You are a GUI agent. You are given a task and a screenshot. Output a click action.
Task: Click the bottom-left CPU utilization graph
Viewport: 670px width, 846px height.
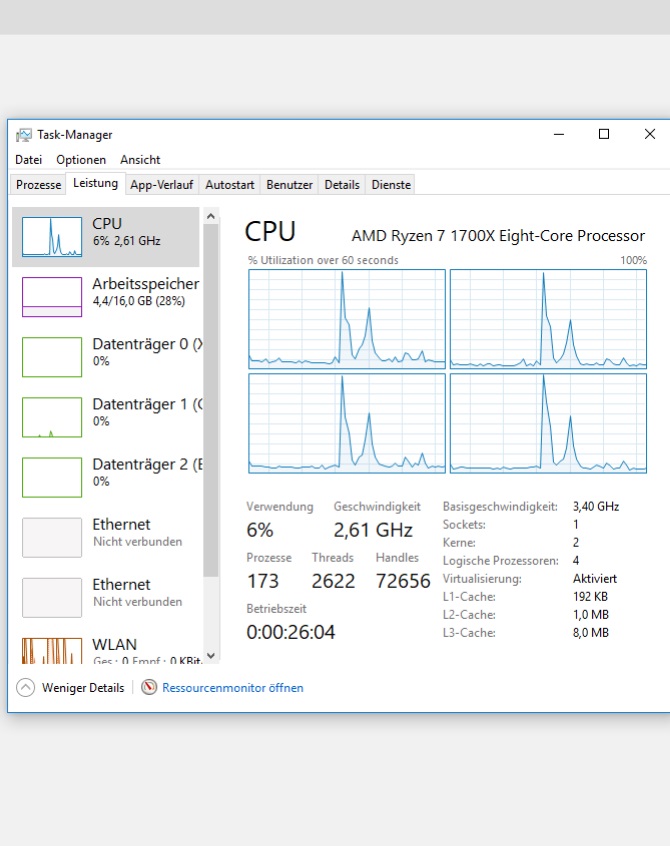pos(347,424)
